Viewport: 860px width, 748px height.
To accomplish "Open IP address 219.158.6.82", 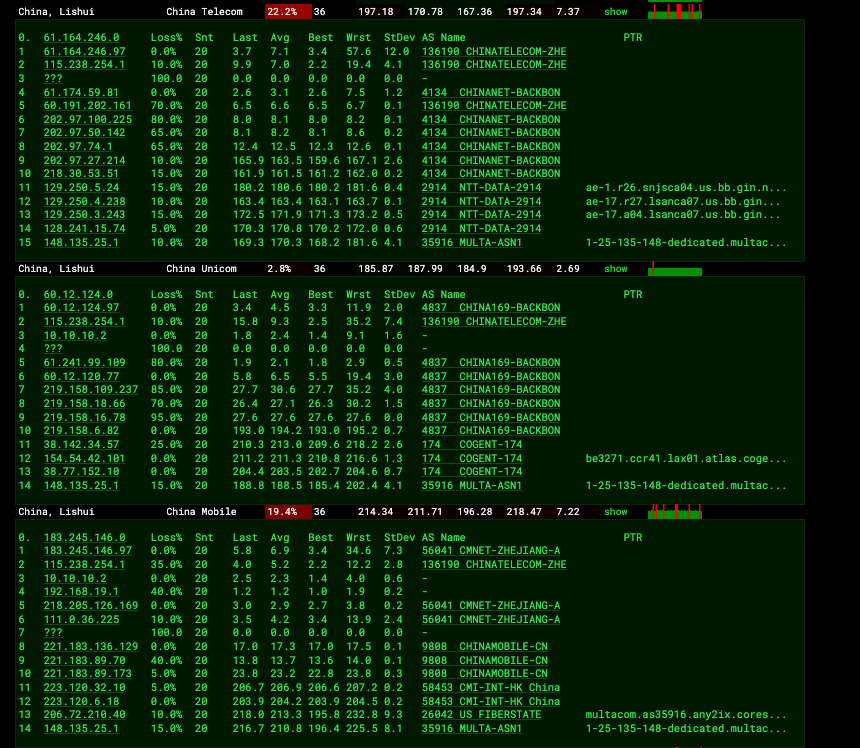I will 81,430.
